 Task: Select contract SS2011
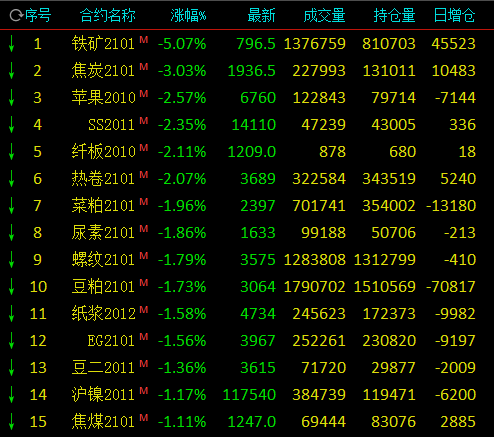point(111,125)
